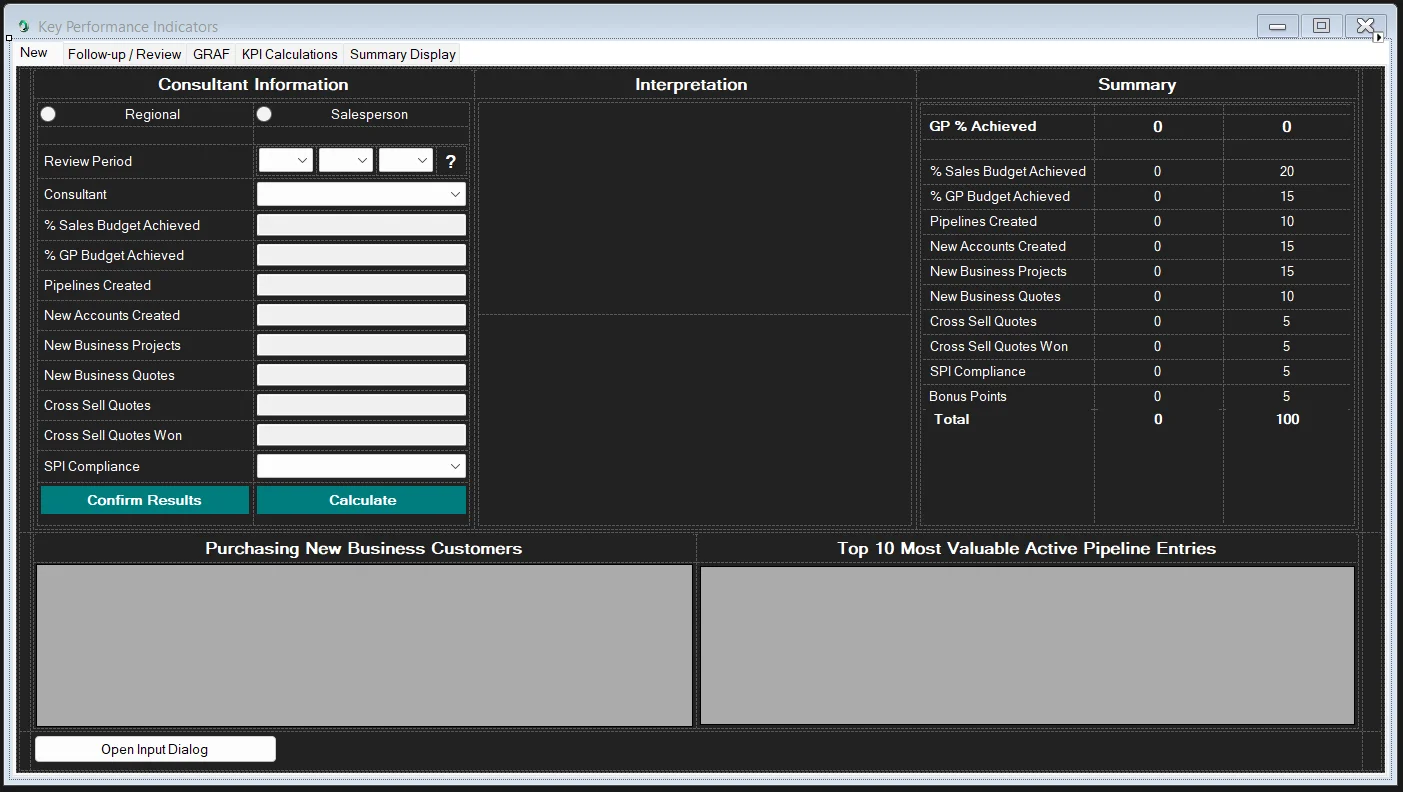Open the GRAF tab
1403x792 pixels.
[211, 54]
